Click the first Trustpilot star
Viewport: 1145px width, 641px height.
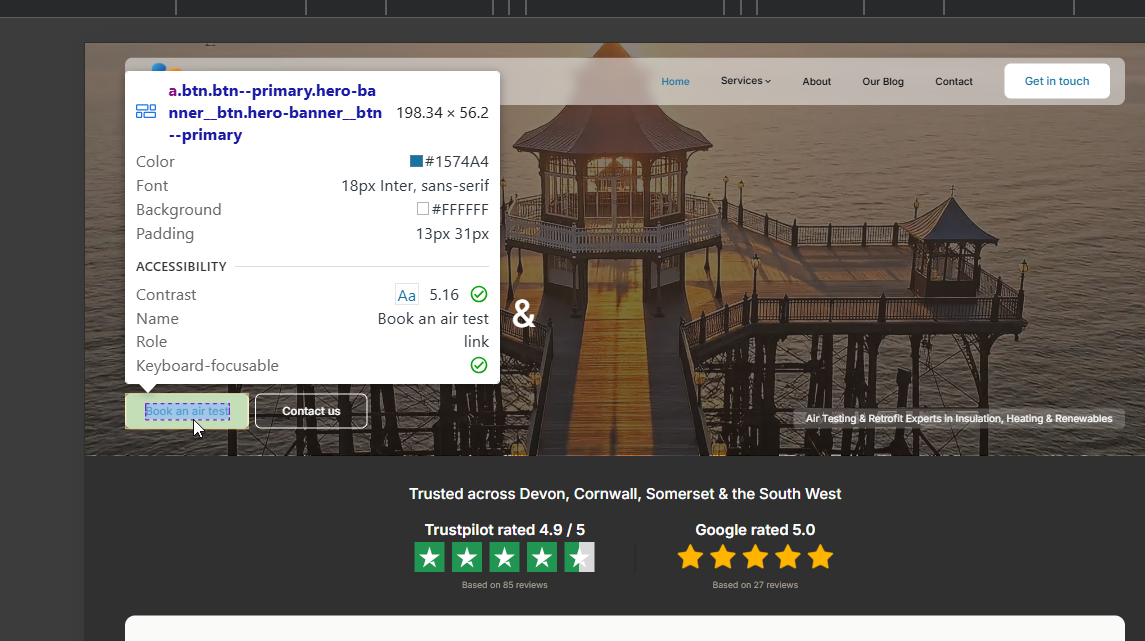coord(429,557)
